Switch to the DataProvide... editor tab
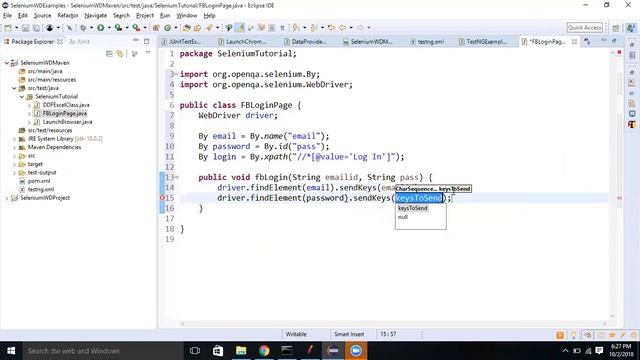640x360 pixels. (309, 42)
